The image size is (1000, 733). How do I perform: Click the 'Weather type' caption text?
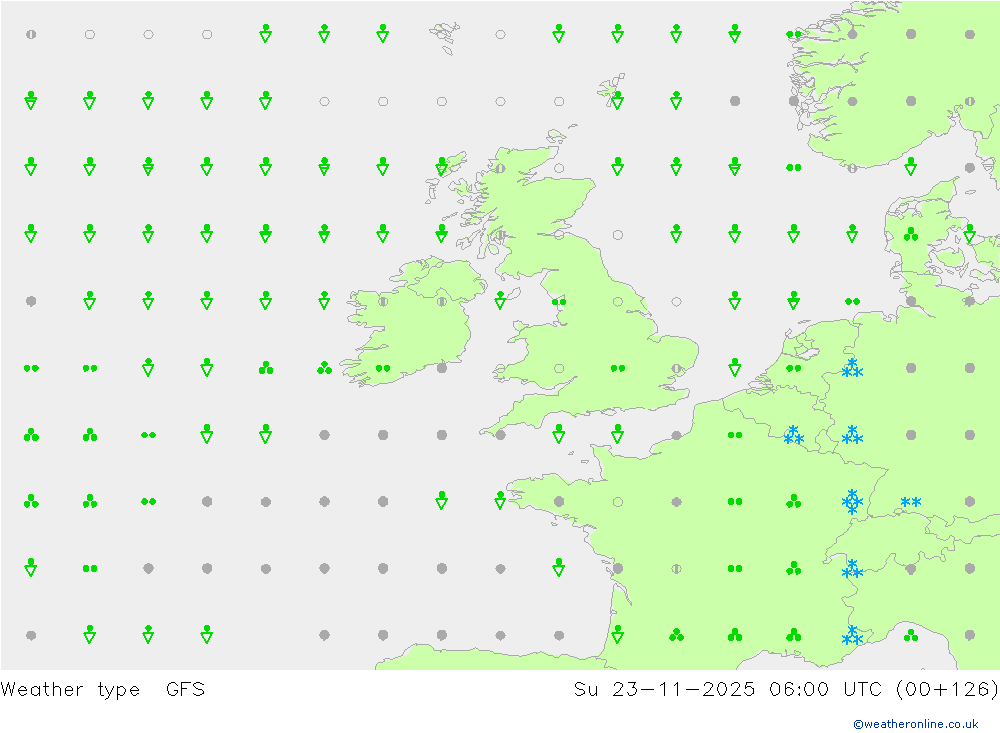tap(70, 690)
